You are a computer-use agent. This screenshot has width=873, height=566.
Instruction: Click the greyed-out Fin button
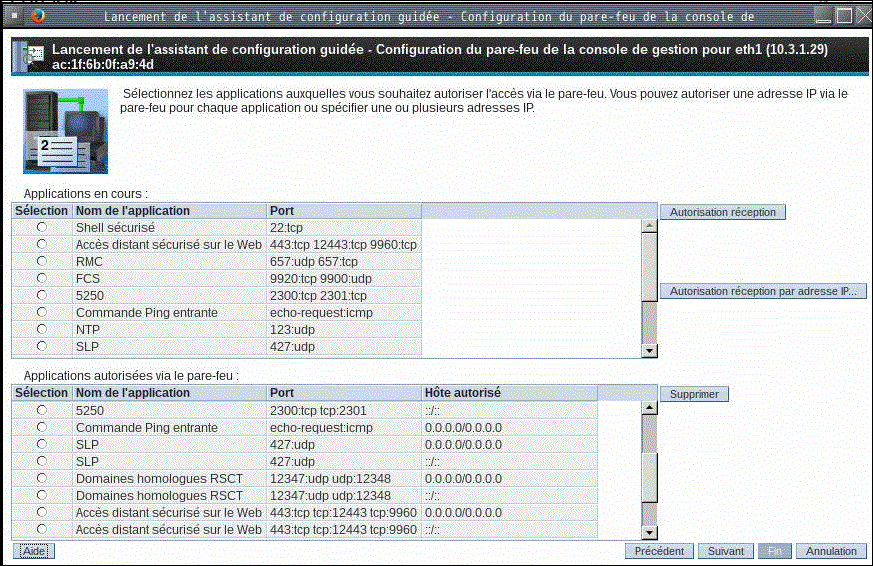774,551
